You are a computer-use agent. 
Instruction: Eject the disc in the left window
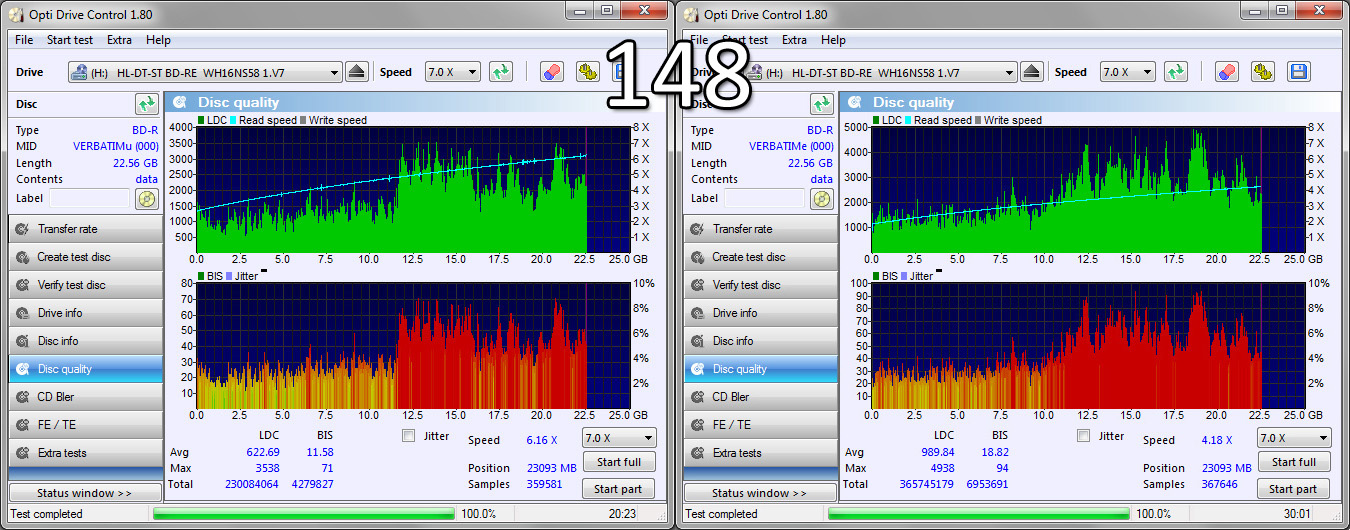pos(357,72)
